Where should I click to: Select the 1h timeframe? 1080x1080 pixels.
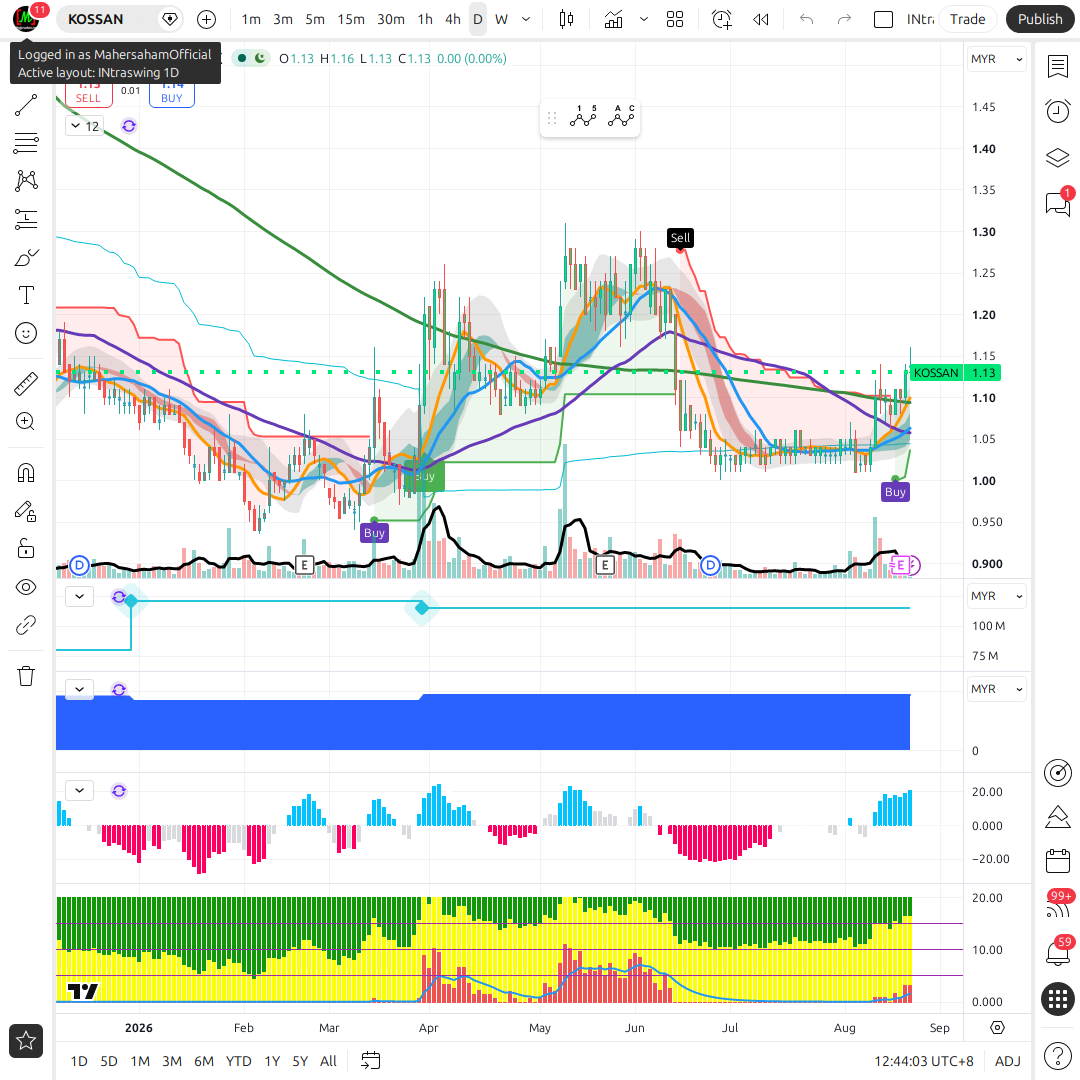click(425, 19)
